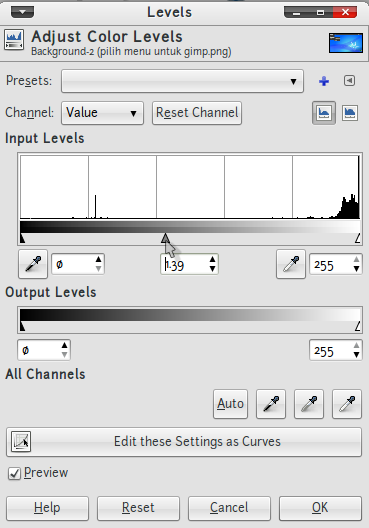Screen dimensions: 369x528
Task: Select All Channels black point eyedropper
Action: tap(271, 404)
